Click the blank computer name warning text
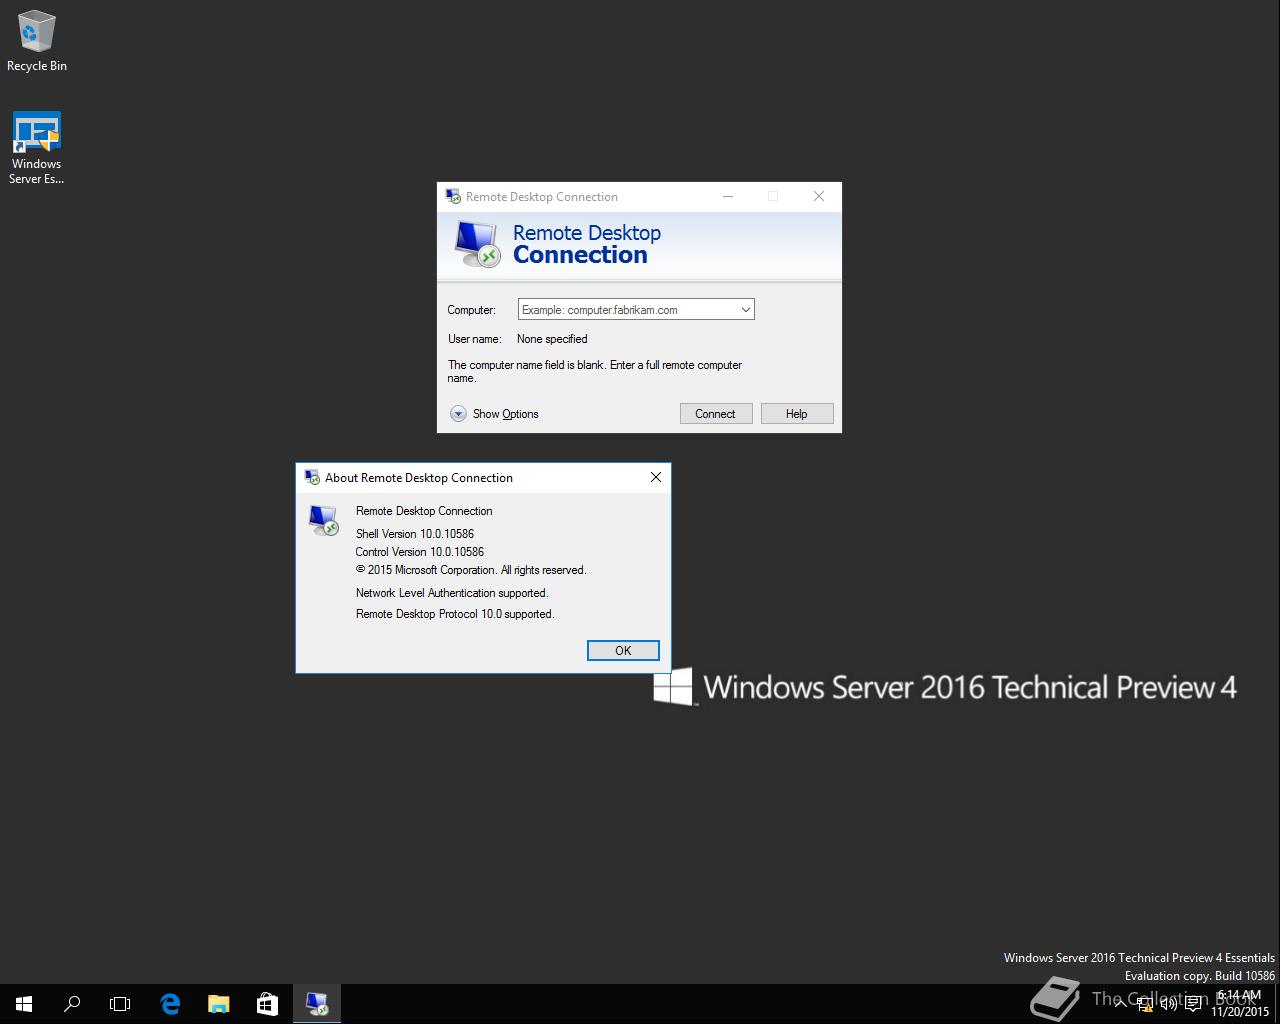The width and height of the screenshot is (1280, 1024). [595, 371]
